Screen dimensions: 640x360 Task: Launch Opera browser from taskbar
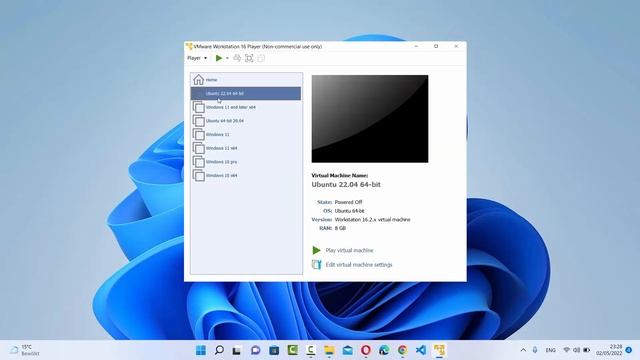[366, 350]
